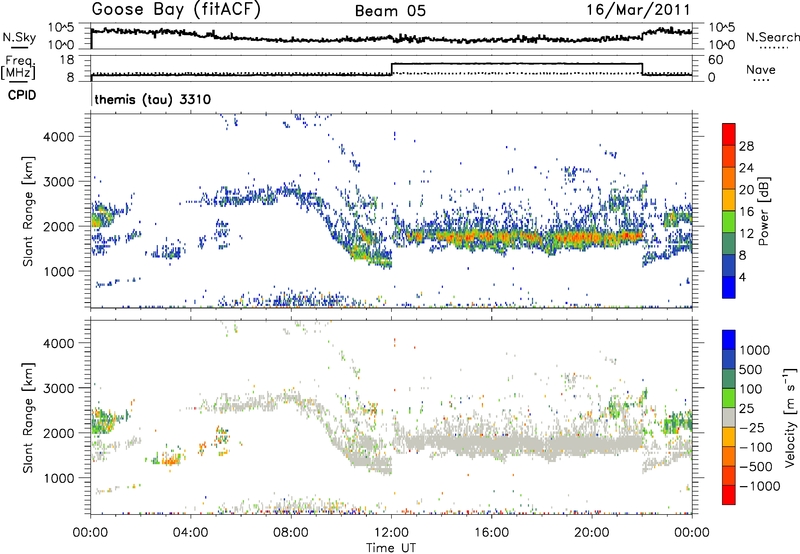Click the '20:00' time tick label
This screenshot has height=554, width=800.
pyautogui.click(x=591, y=533)
